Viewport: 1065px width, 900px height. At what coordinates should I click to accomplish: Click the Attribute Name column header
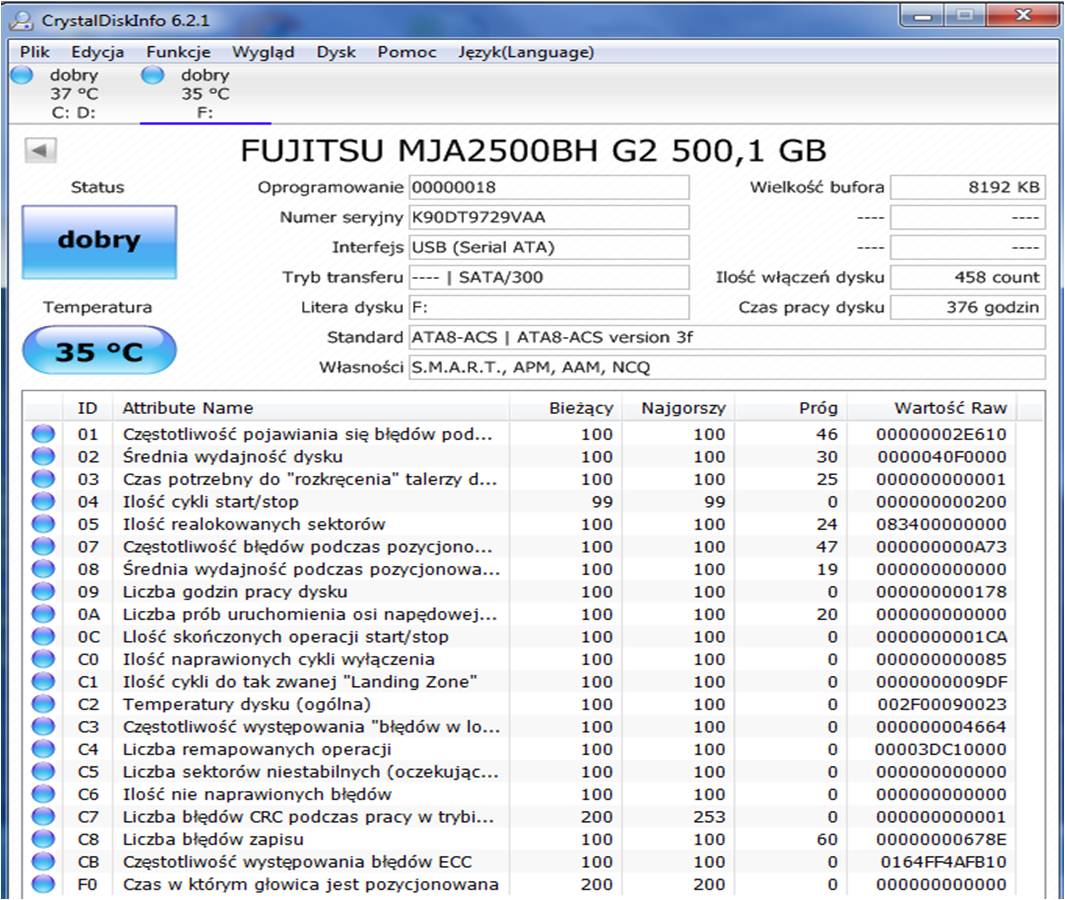tap(311, 408)
